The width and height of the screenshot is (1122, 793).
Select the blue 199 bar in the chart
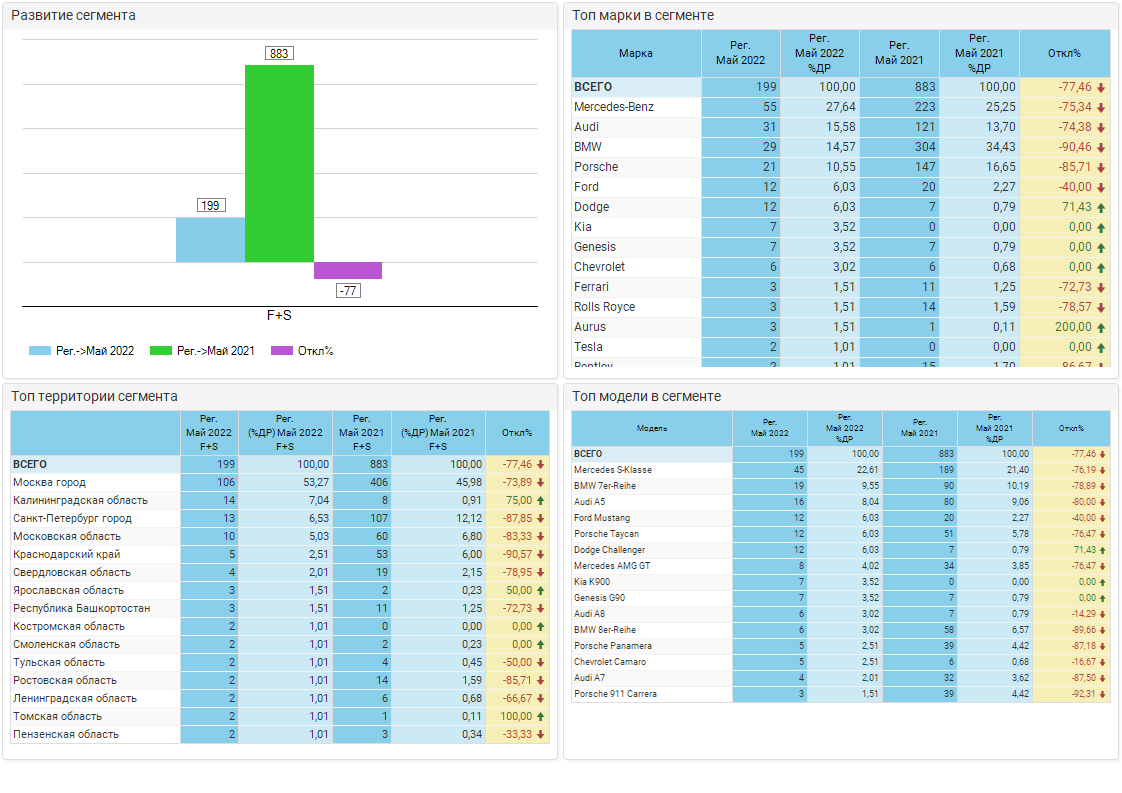tap(210, 240)
